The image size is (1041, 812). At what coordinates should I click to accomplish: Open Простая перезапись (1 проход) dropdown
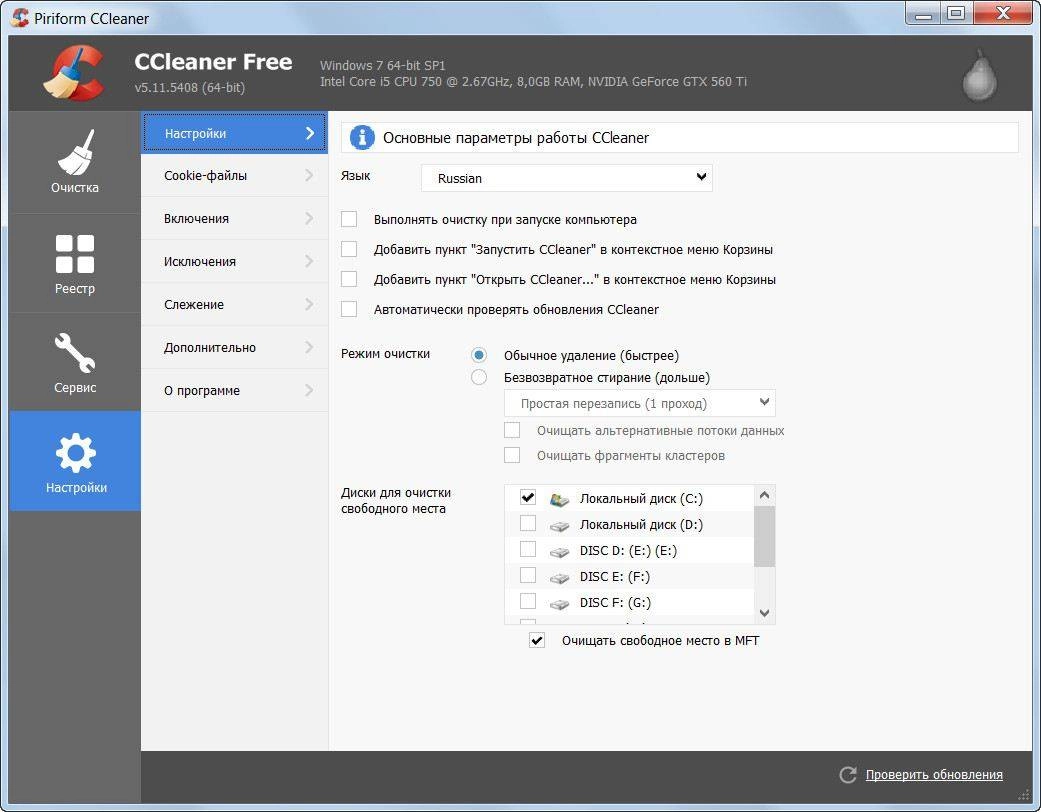639,403
